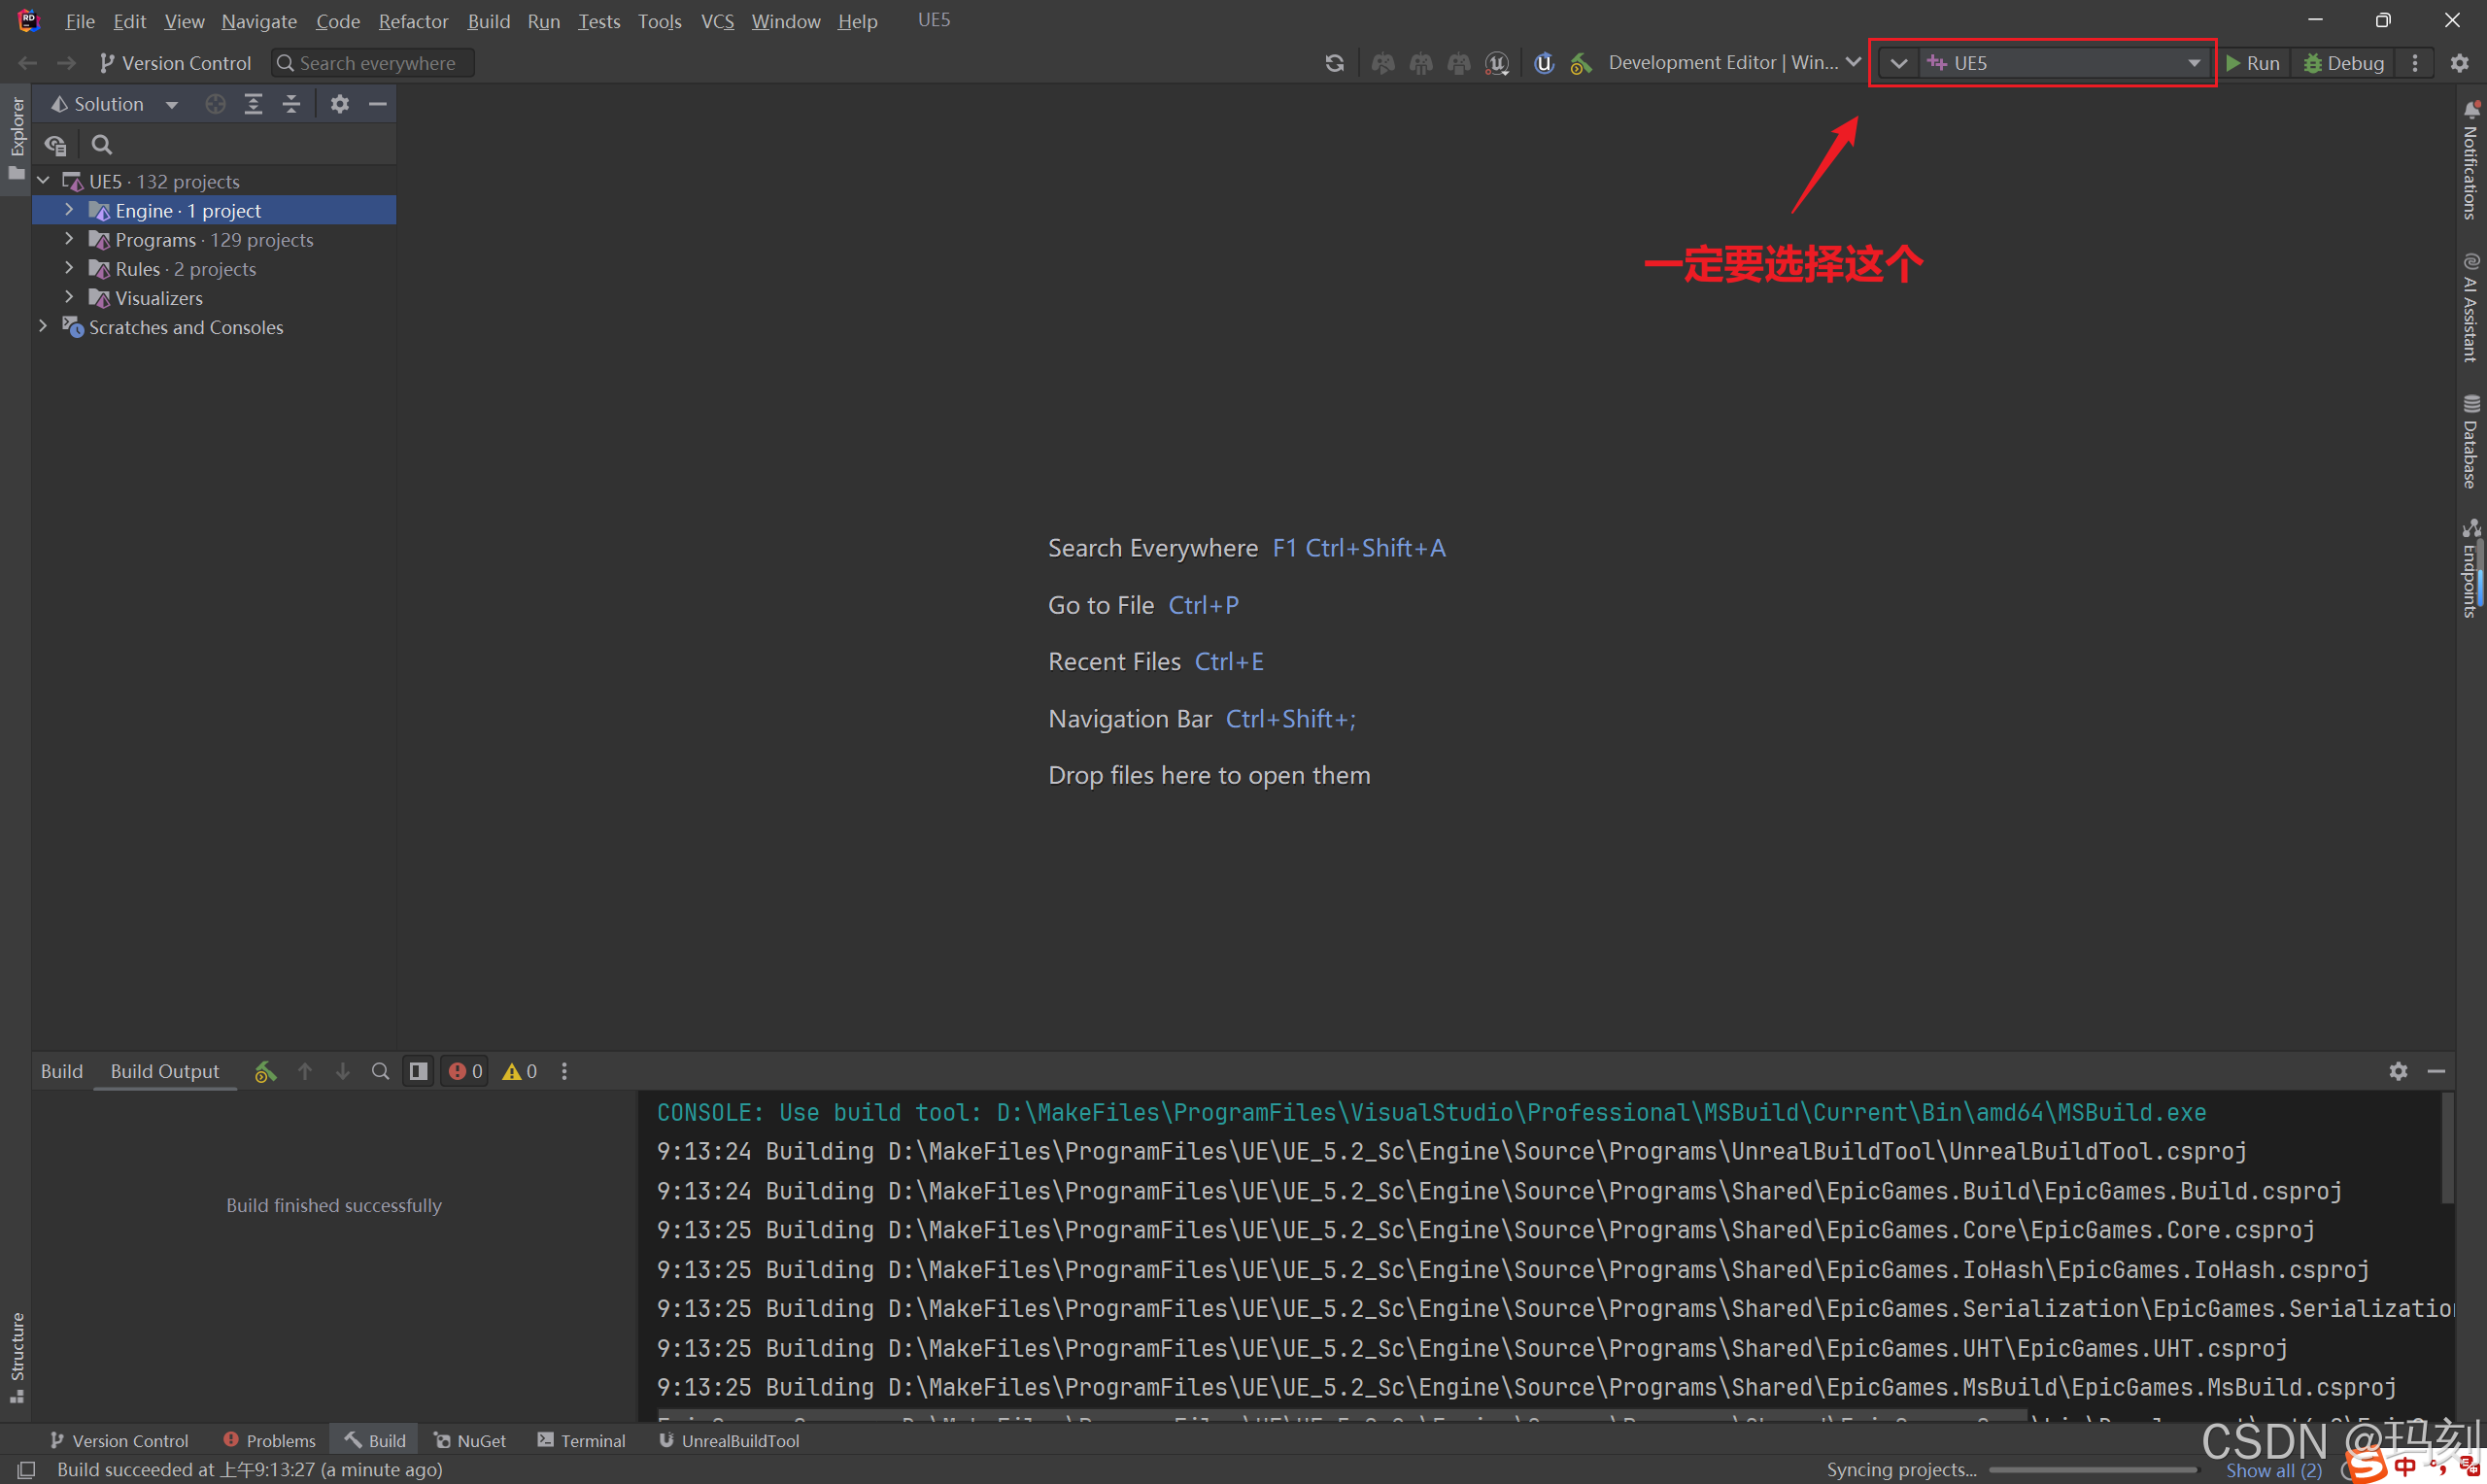Toggle the errors filter showing 0
This screenshot has height=1484, width=2487.
[465, 1071]
